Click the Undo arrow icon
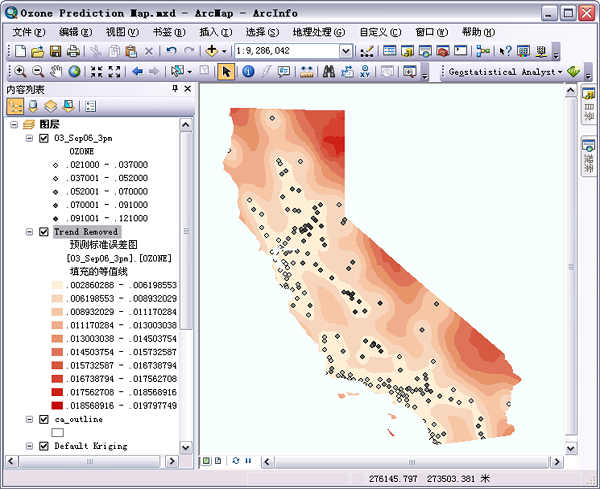 [172, 50]
